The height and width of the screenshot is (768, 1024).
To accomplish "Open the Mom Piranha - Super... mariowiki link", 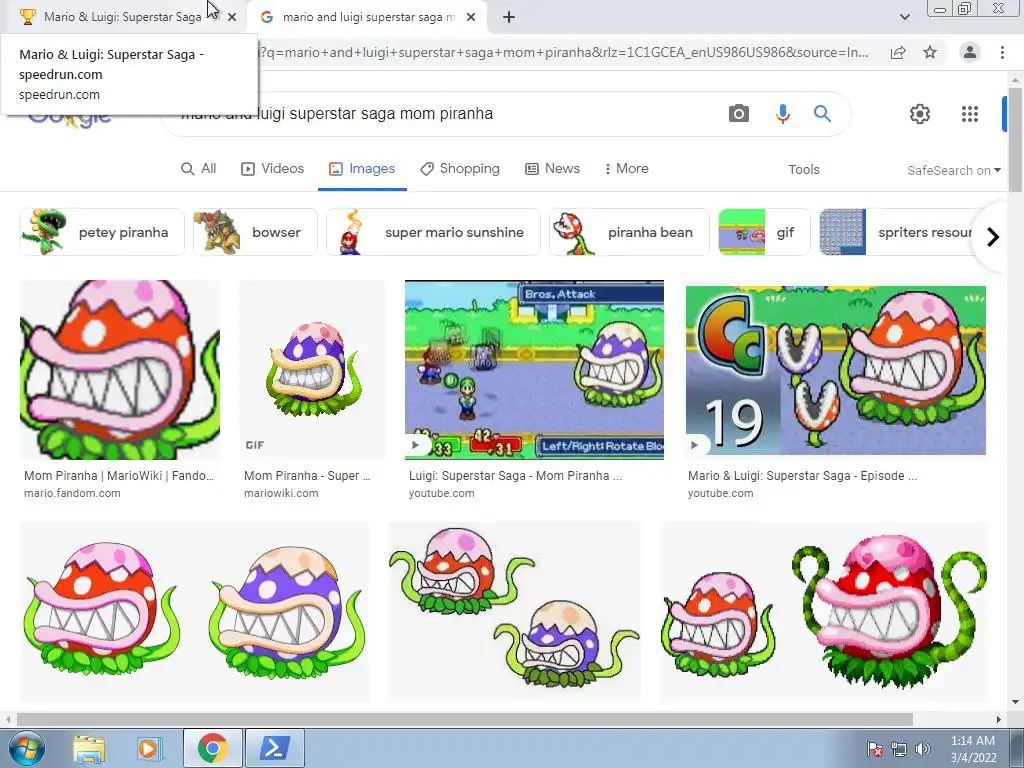I will (x=307, y=475).
